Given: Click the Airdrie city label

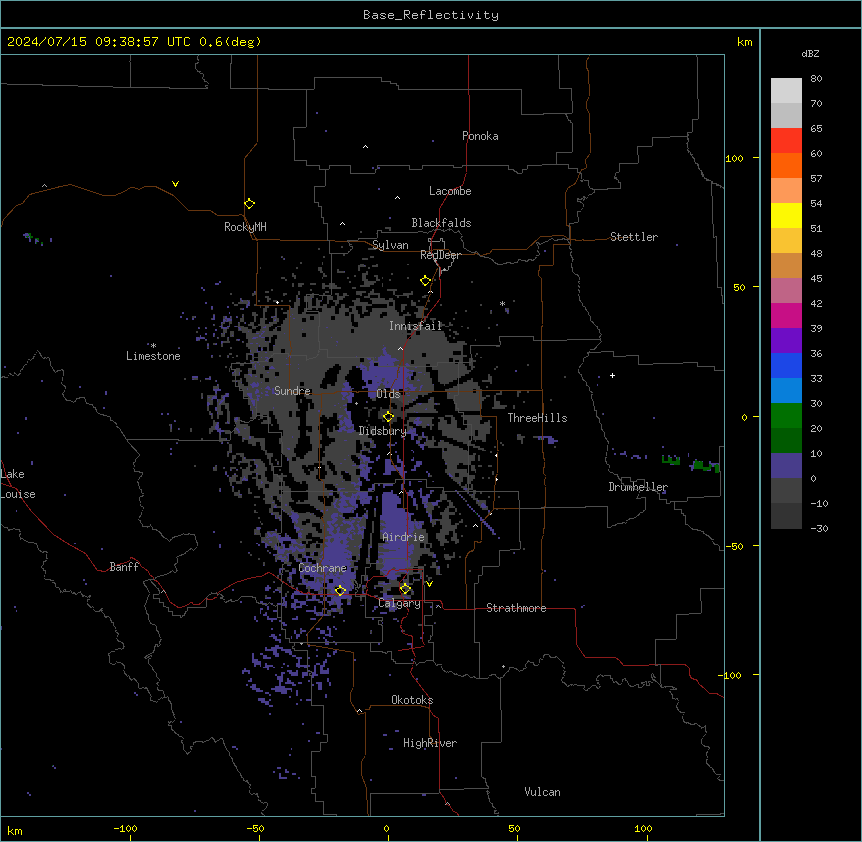Looking at the screenshot, I should (404, 537).
